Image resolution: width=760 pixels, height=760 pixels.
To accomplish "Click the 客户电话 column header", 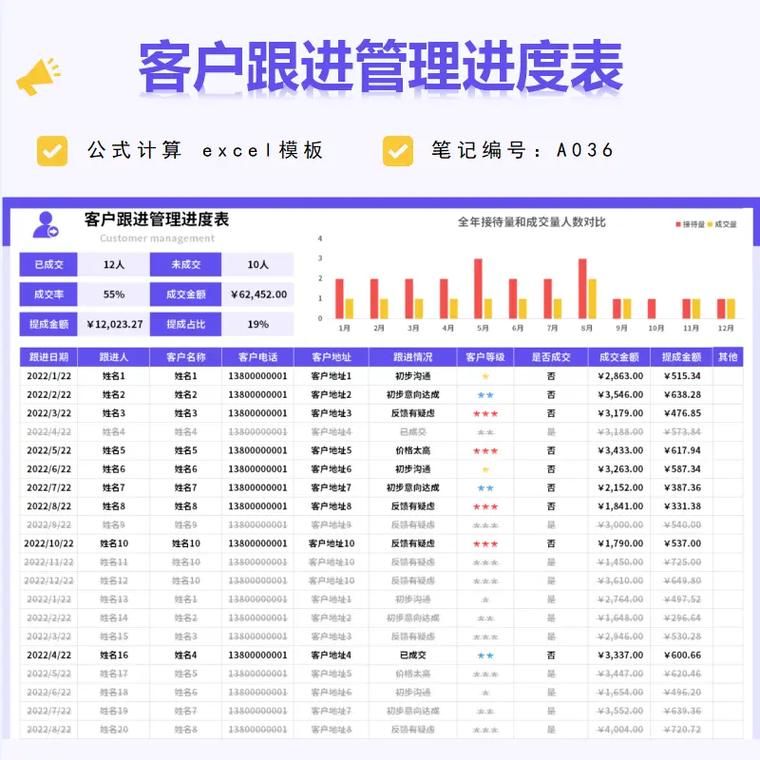I will point(257,357).
